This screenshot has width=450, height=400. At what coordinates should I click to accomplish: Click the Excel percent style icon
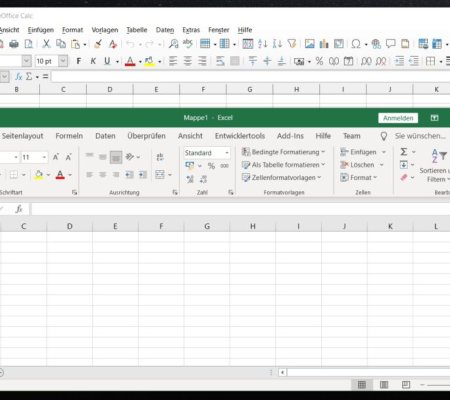click(211, 166)
